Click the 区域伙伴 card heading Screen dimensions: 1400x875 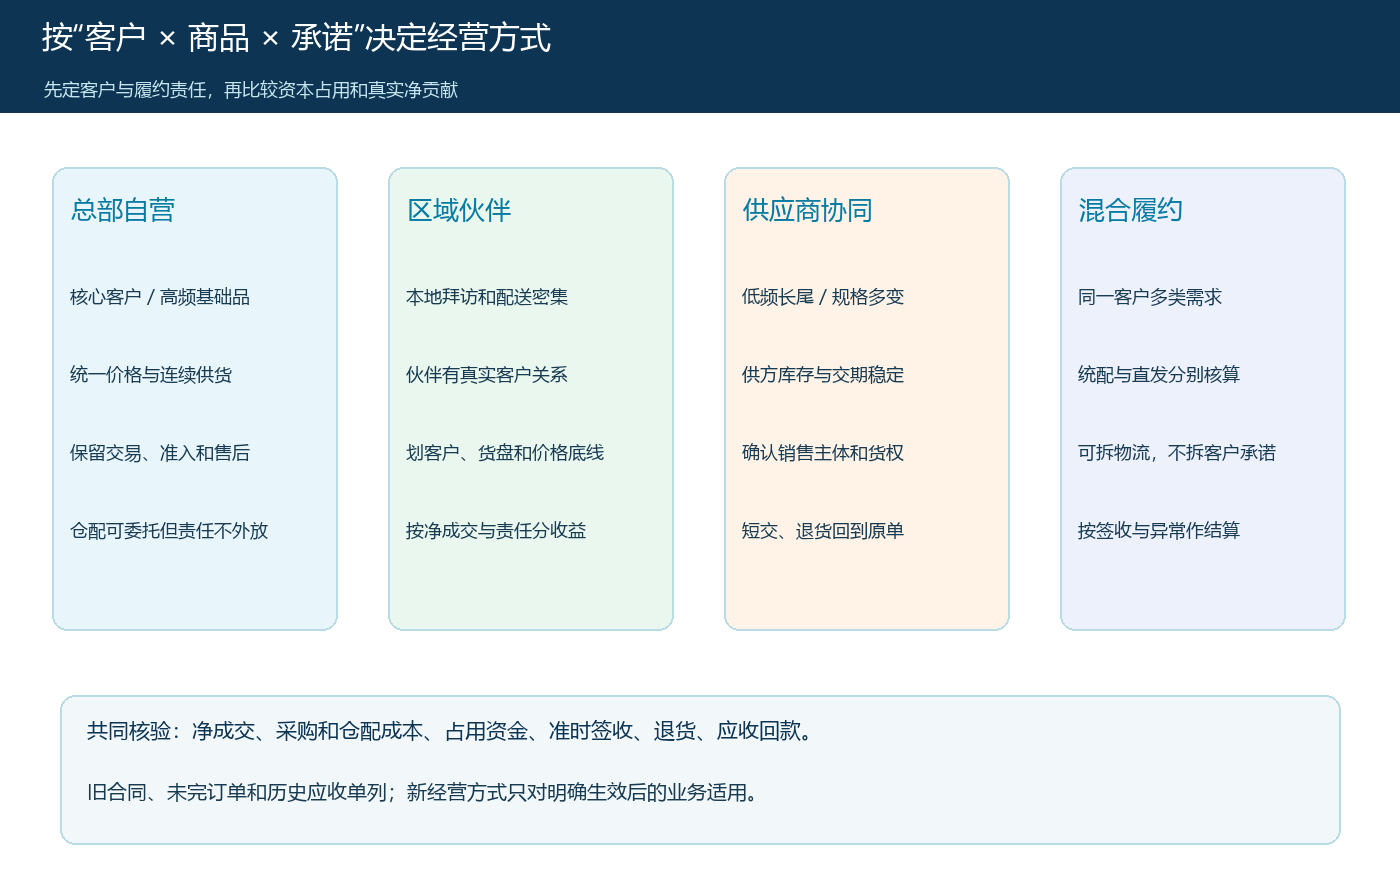point(459,210)
